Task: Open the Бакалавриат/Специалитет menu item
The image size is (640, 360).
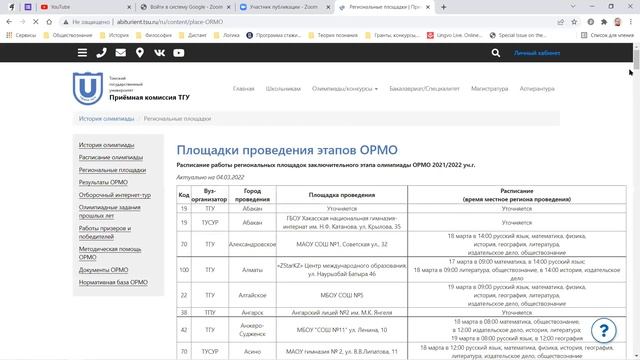Action: pyautogui.click(x=424, y=89)
